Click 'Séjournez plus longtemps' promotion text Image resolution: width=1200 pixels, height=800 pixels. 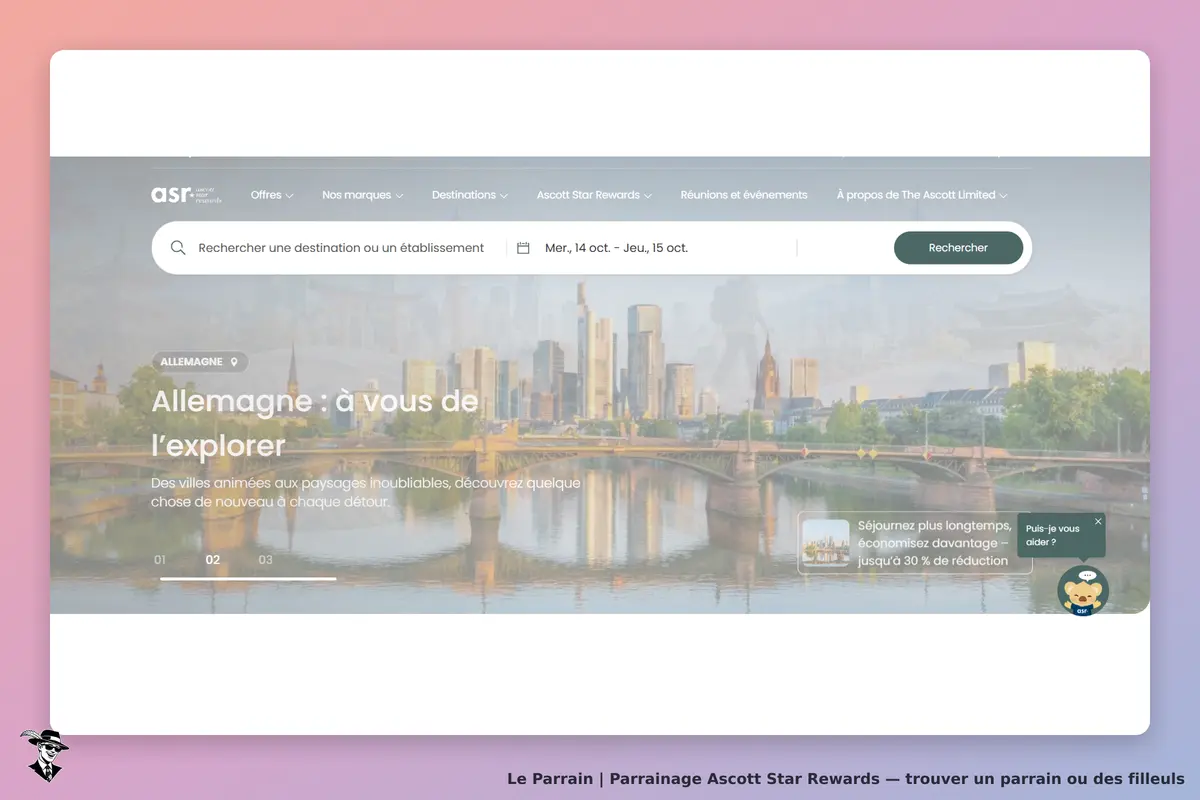[934, 543]
